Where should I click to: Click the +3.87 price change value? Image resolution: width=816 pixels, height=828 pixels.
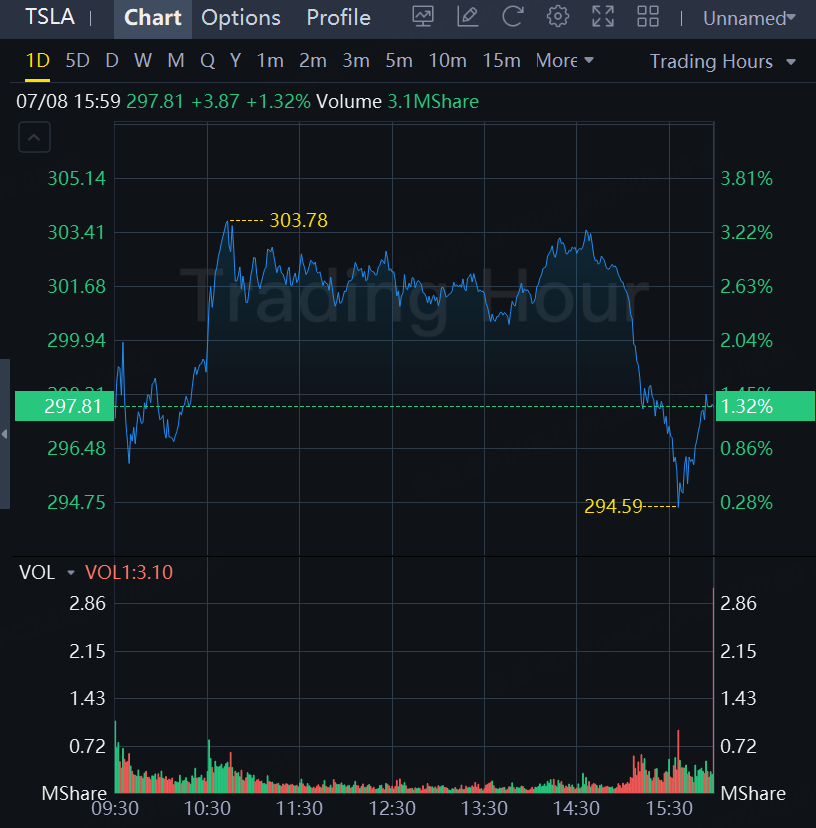tap(215, 101)
